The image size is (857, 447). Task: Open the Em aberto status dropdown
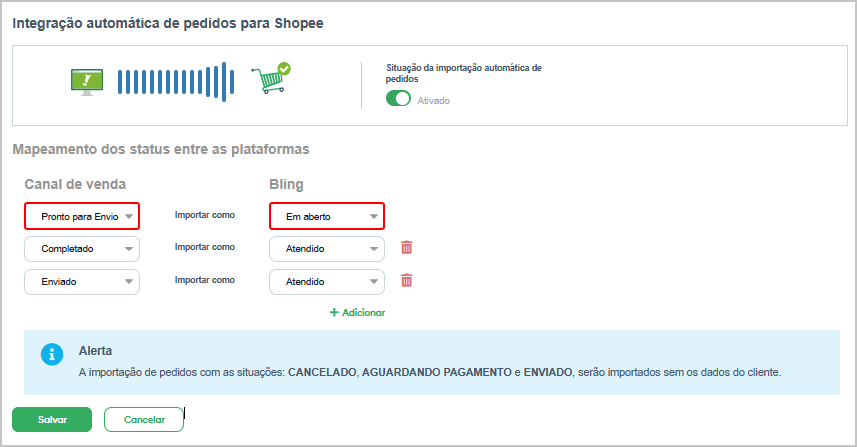point(327,216)
